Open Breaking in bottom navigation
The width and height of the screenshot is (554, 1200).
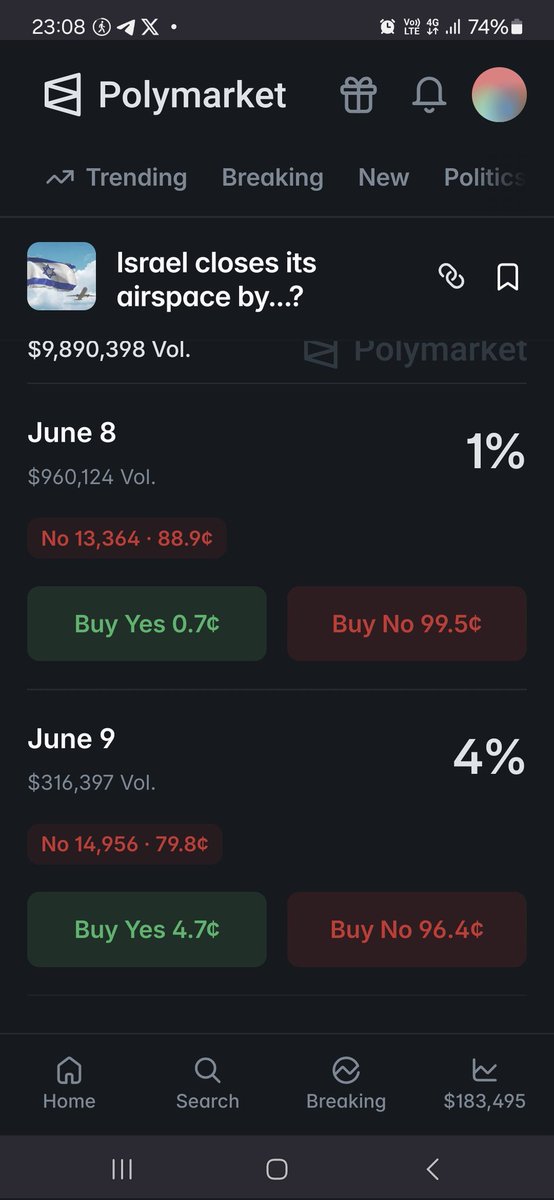tap(346, 1085)
